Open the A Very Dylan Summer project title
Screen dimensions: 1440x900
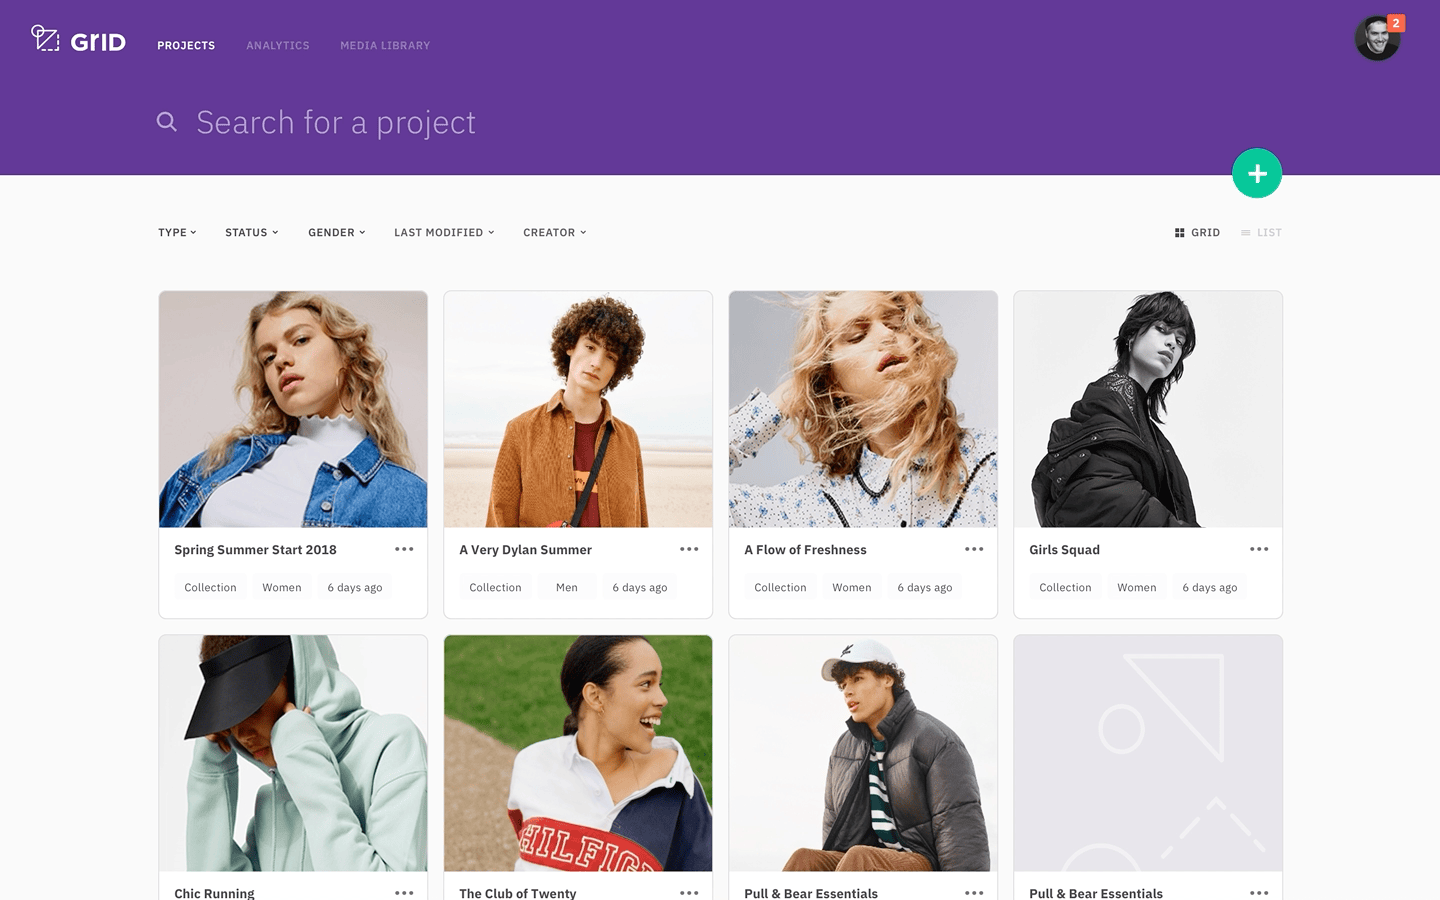point(525,549)
